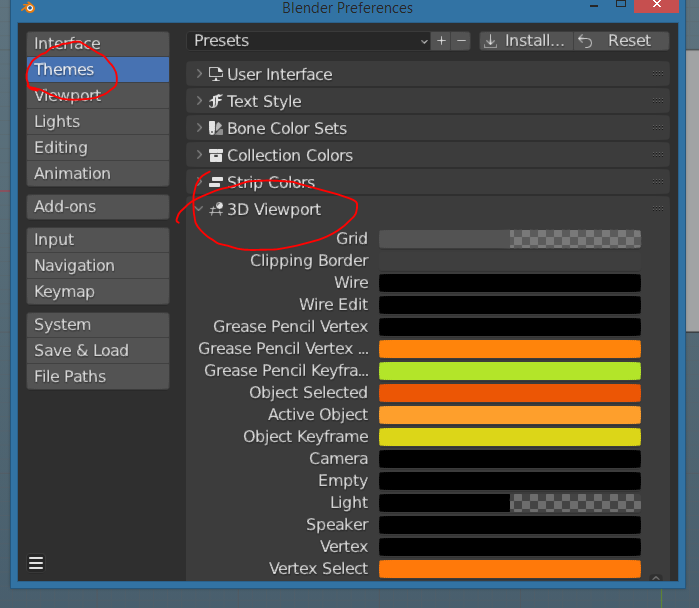Open the Presets dropdown

tap(308, 41)
